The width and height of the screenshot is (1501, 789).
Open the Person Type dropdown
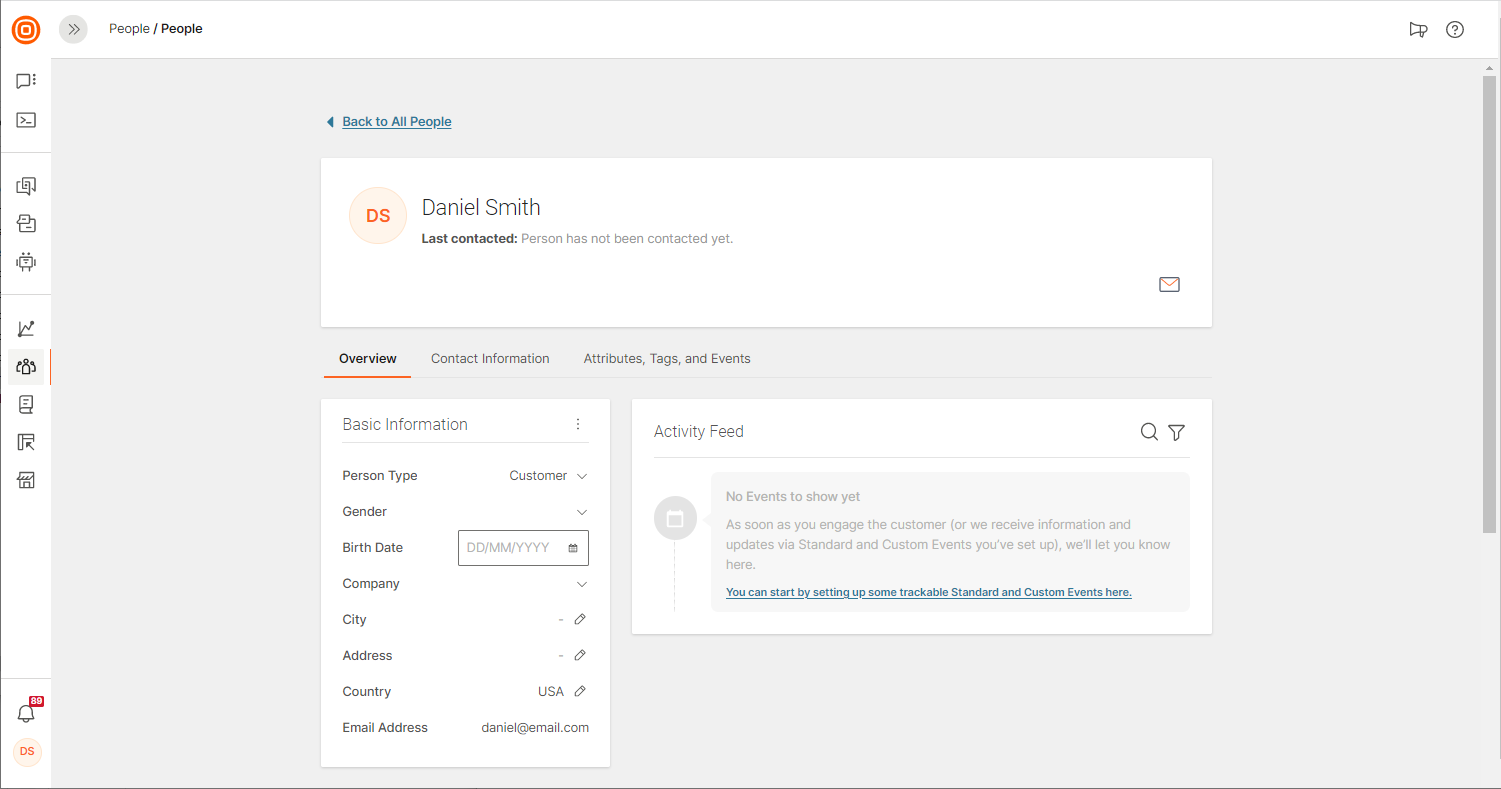point(548,476)
